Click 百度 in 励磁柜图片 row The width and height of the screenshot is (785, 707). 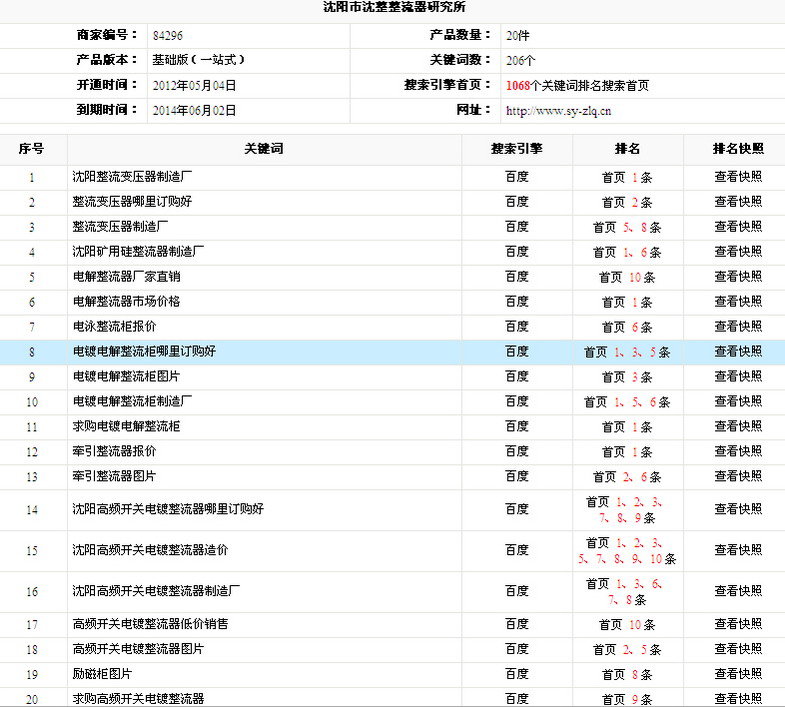(x=517, y=674)
